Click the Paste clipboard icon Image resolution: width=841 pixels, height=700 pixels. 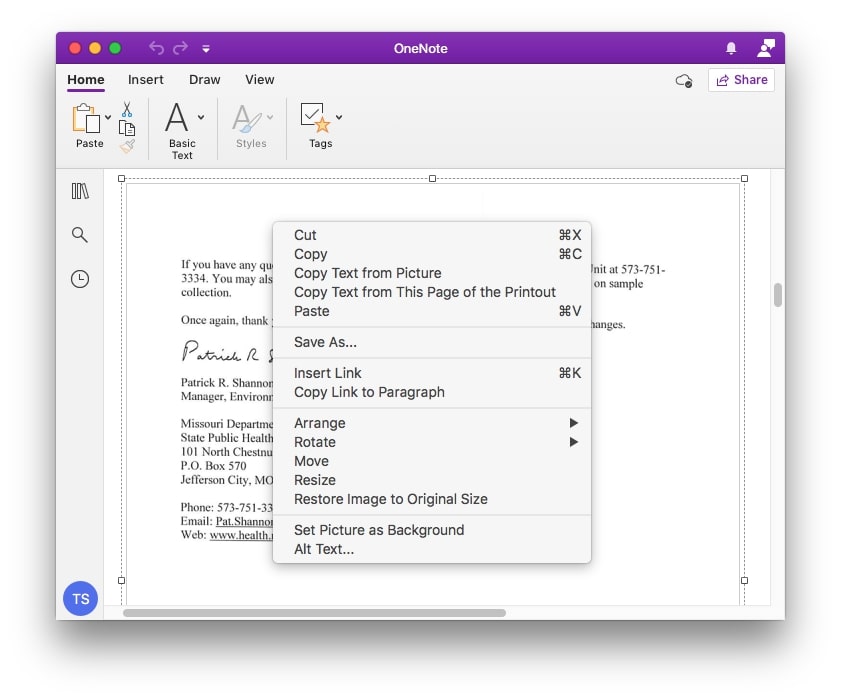pos(86,118)
